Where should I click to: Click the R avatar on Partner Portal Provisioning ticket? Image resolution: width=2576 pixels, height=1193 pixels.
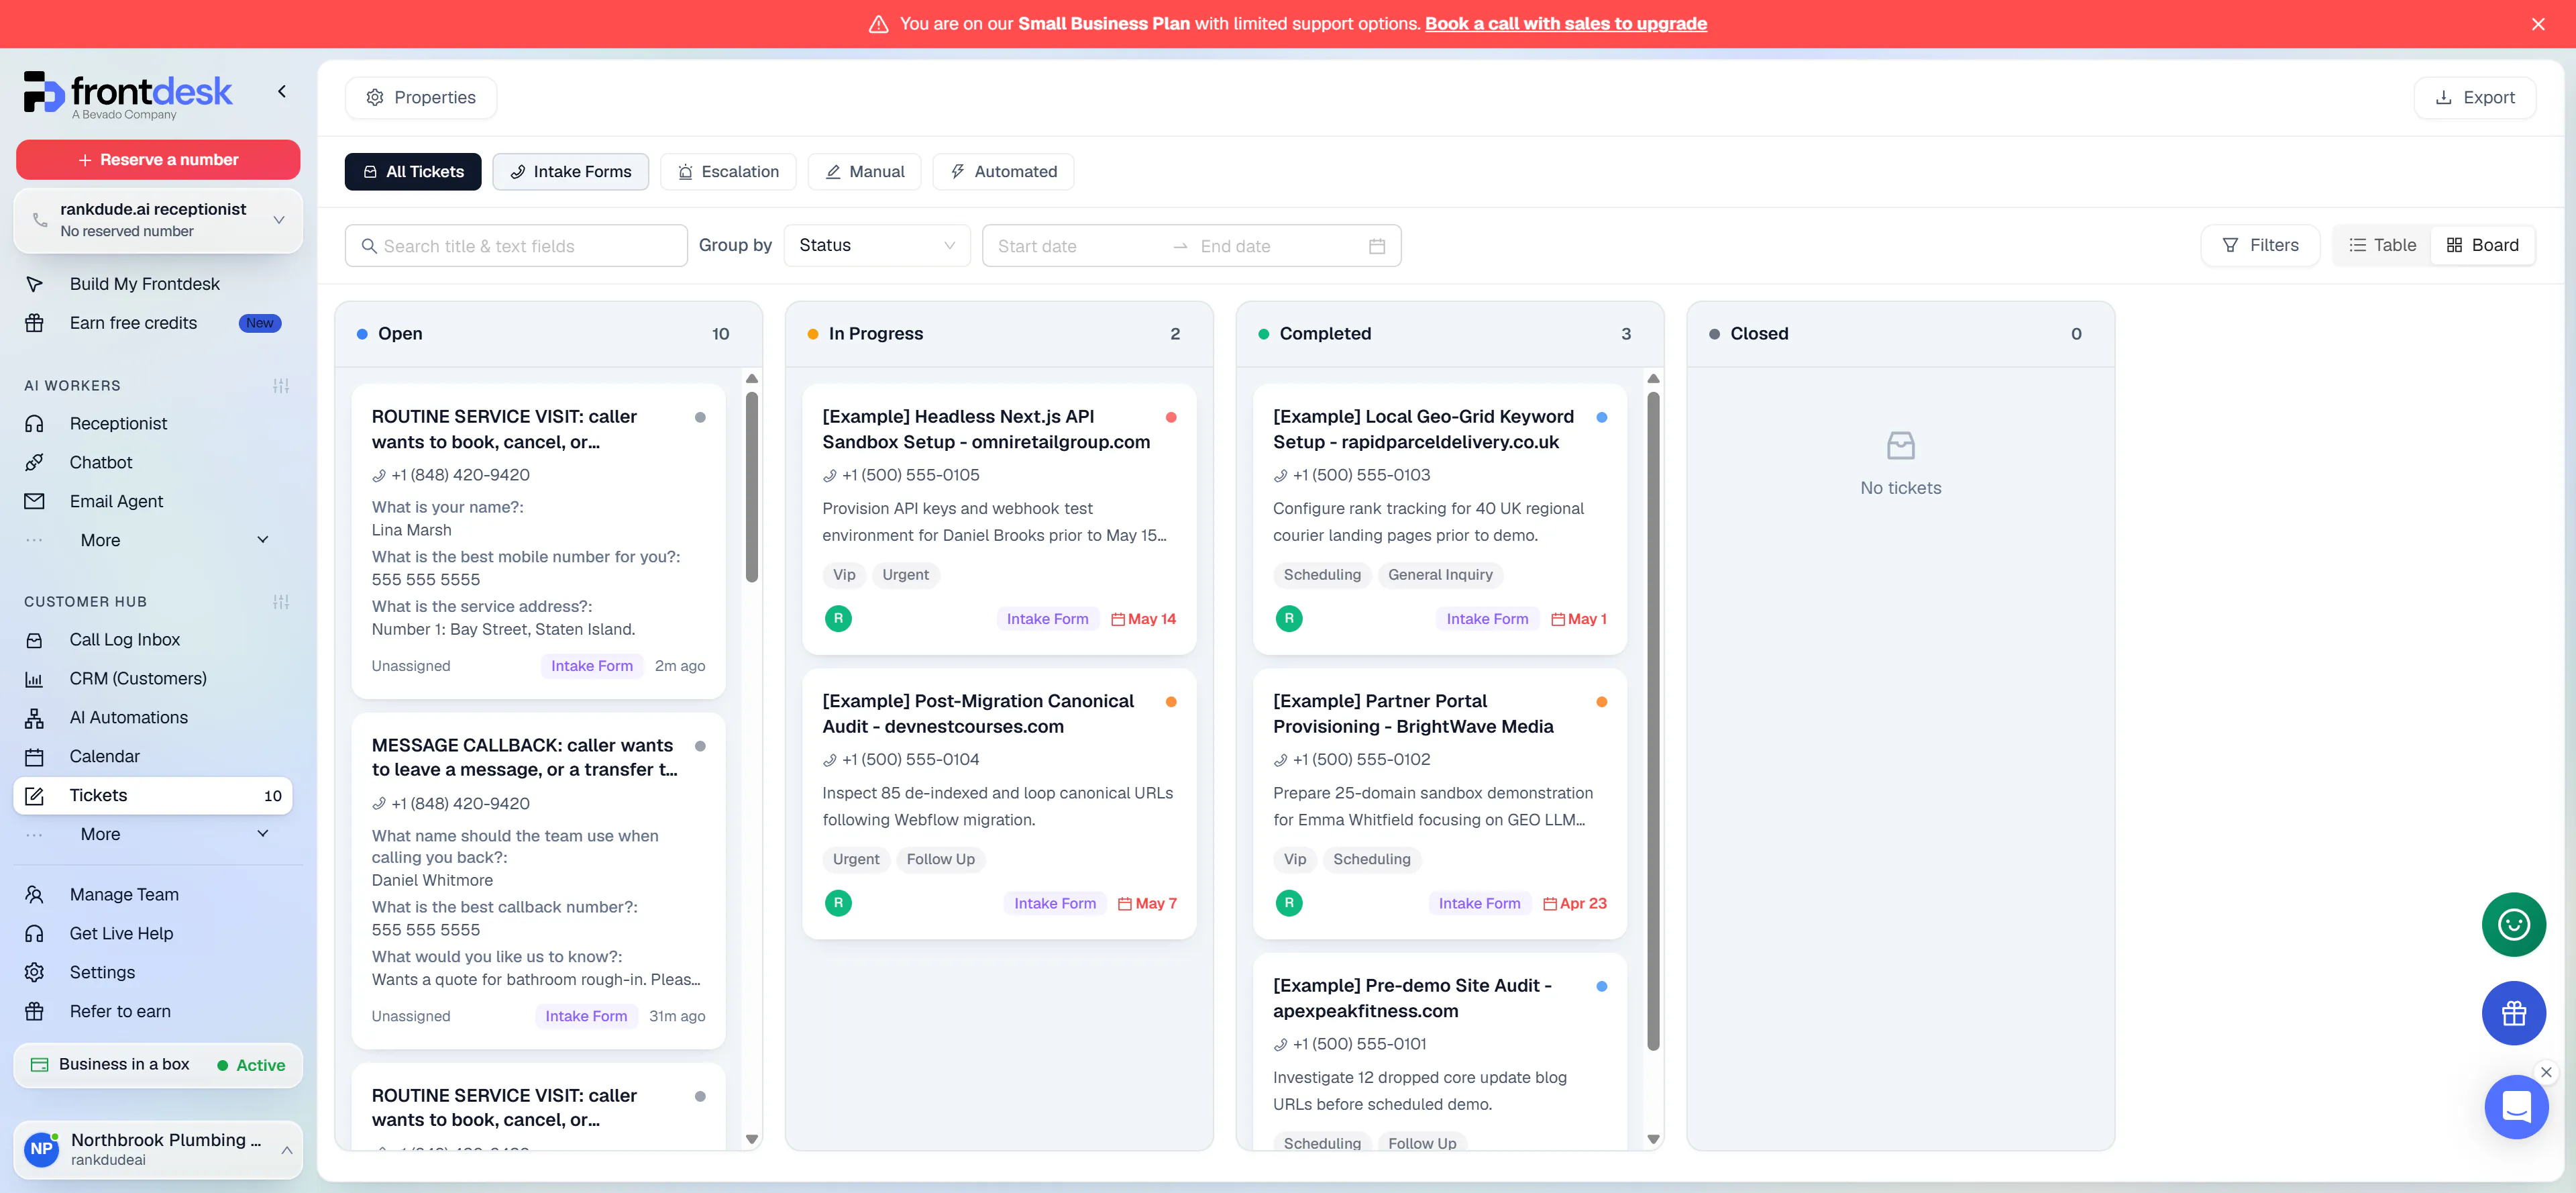(x=1289, y=903)
